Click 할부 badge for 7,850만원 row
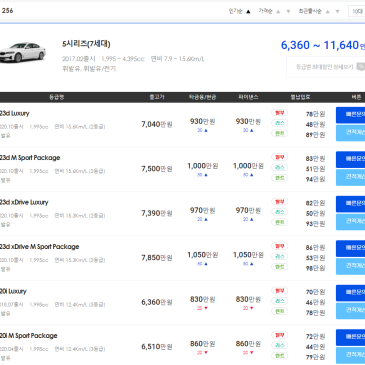The height and width of the screenshot is (365, 365). point(279,246)
